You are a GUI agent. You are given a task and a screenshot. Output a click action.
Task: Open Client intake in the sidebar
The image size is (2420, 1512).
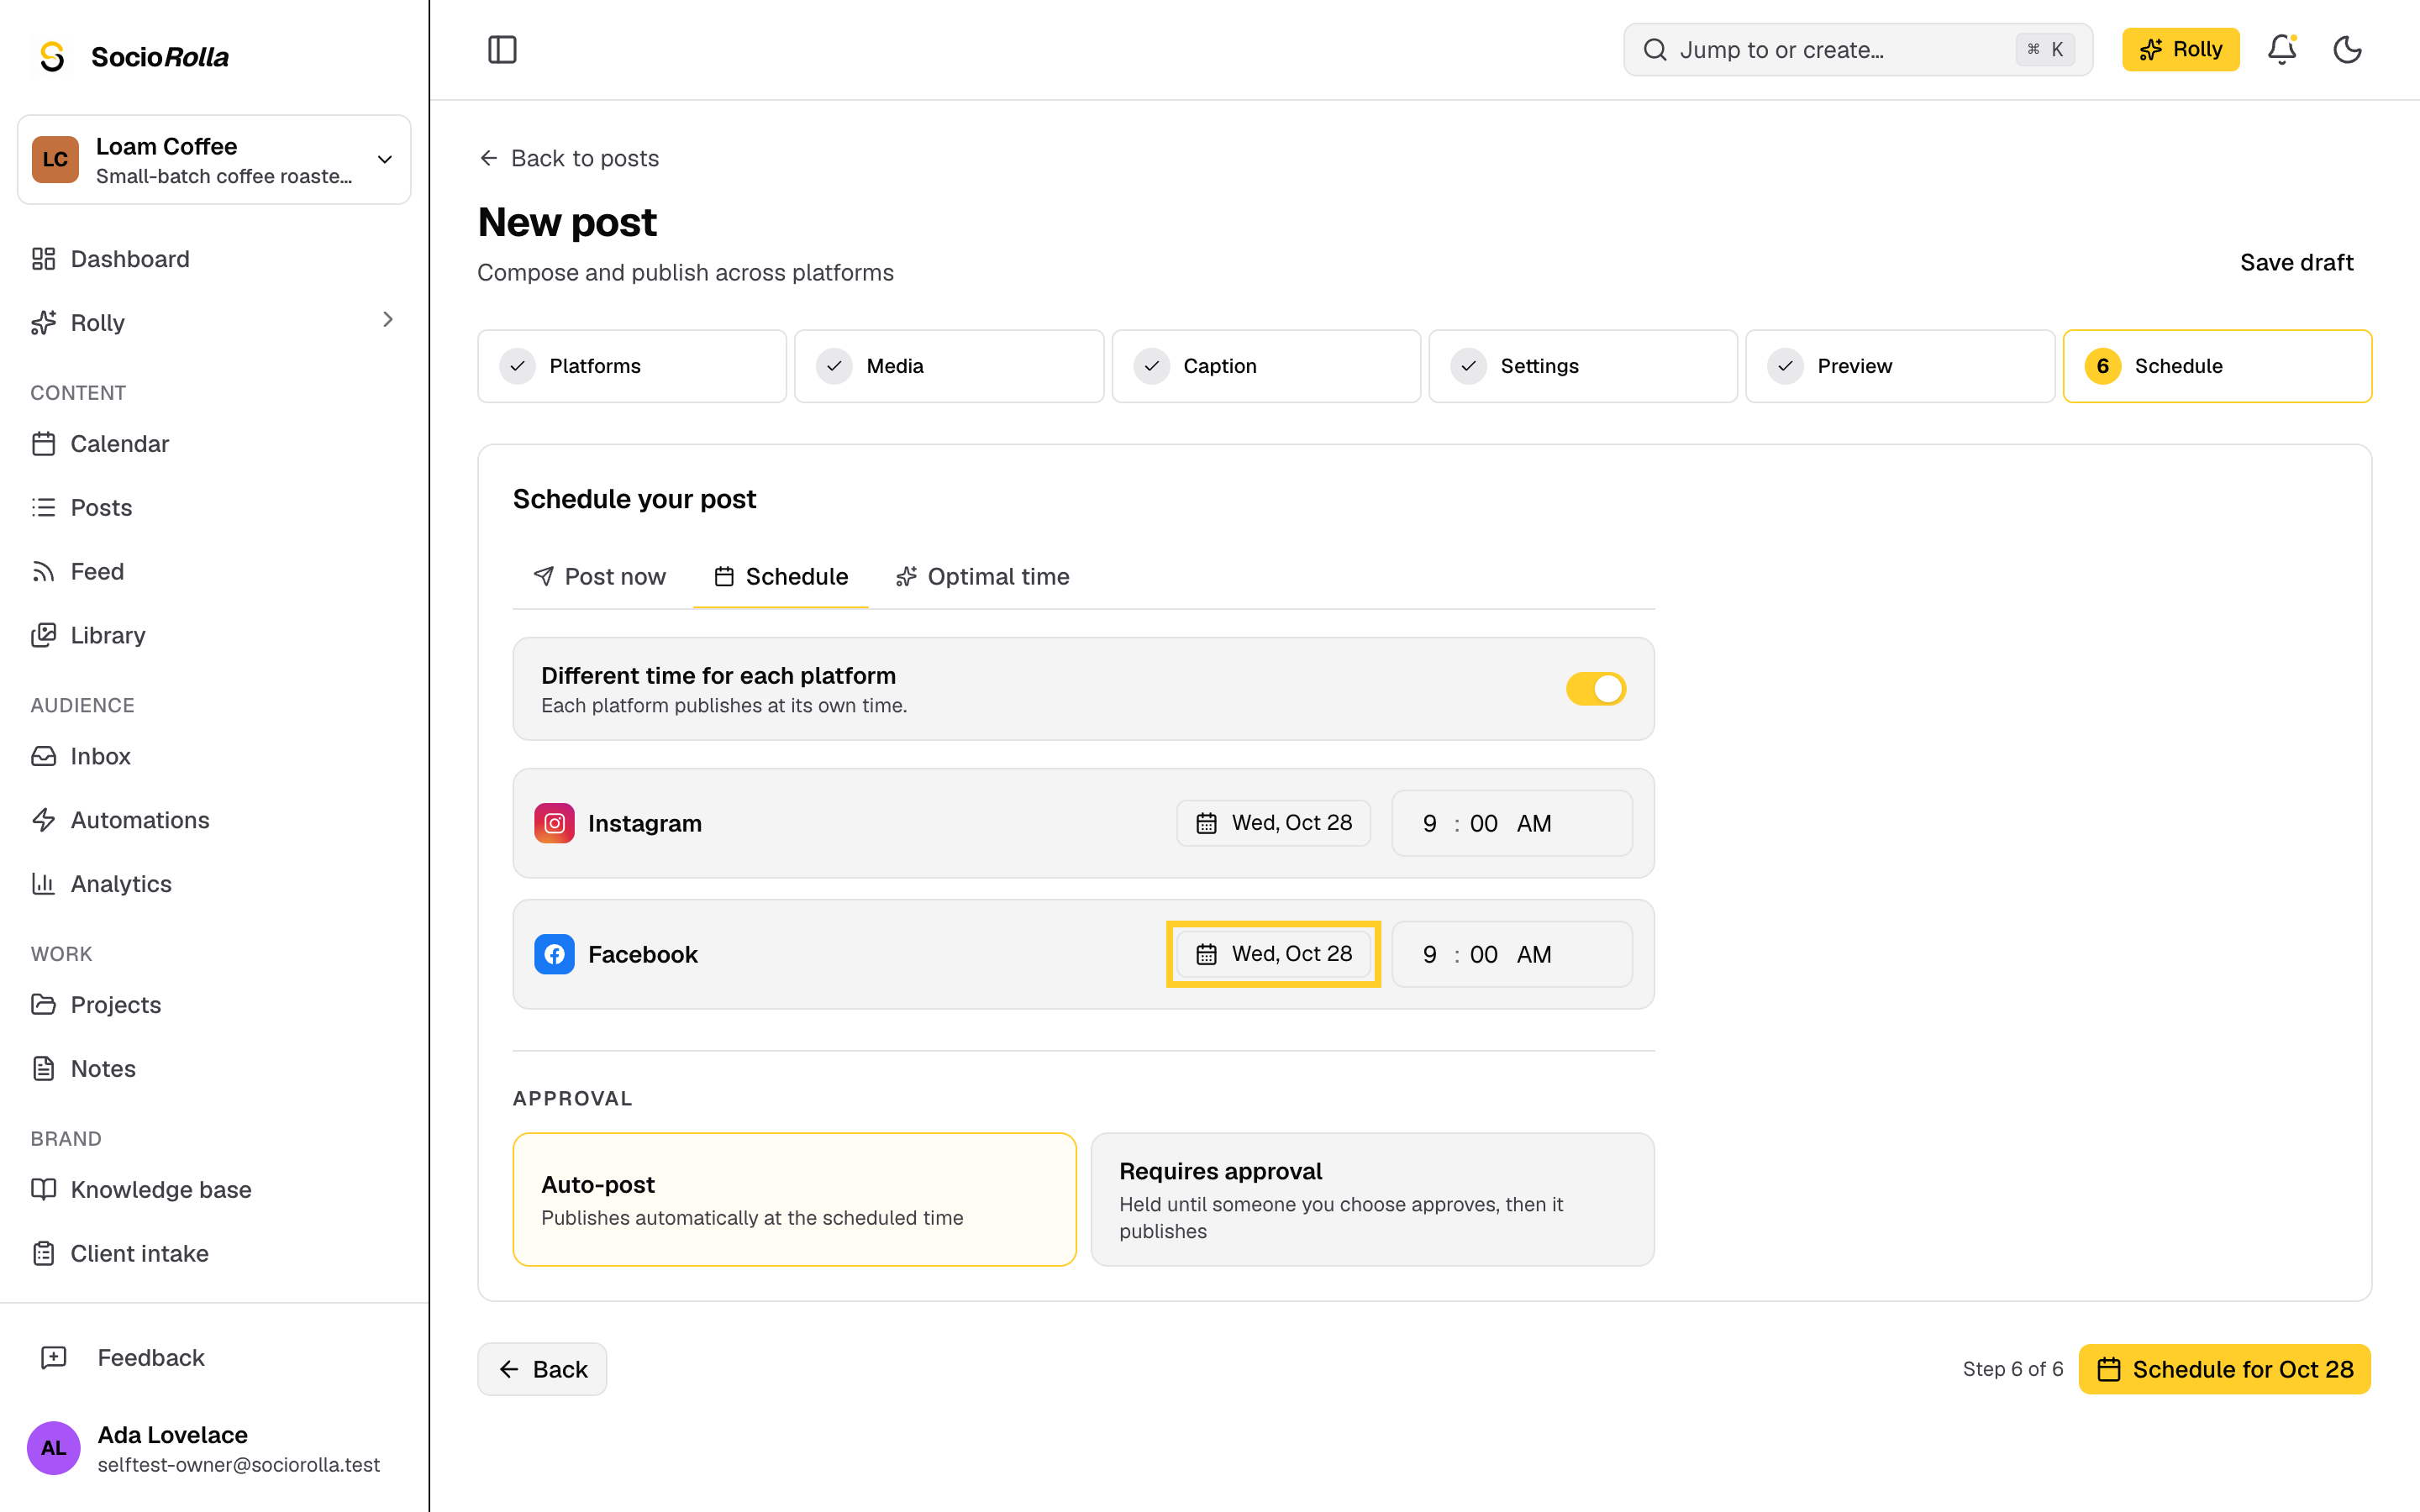pos(214,1253)
